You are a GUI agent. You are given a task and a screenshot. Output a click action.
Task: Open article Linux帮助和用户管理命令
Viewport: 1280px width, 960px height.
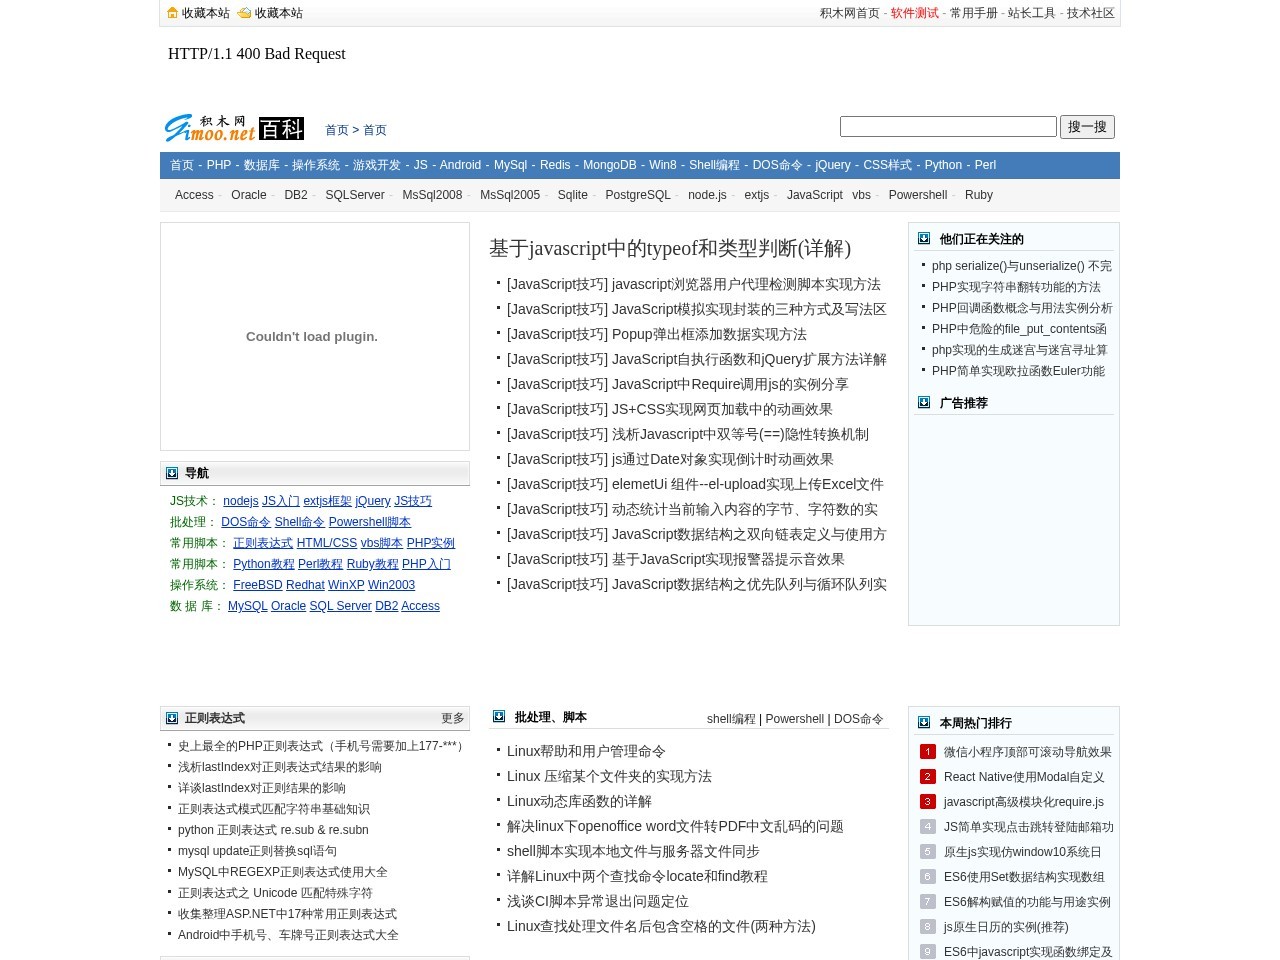(586, 751)
